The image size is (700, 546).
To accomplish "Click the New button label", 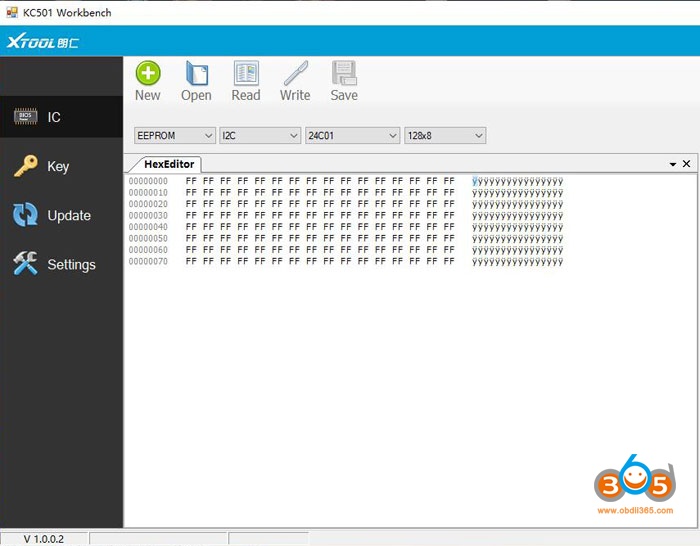I will click(148, 95).
